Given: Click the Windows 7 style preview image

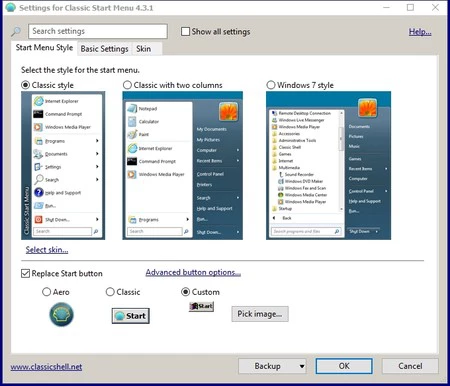Looking at the screenshot, I should point(328,166).
